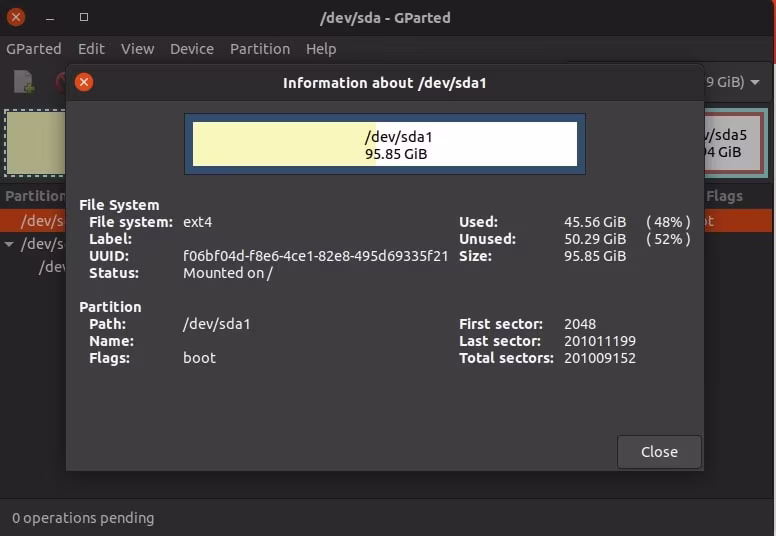
Task: Open the Help menu
Action: [321, 49]
